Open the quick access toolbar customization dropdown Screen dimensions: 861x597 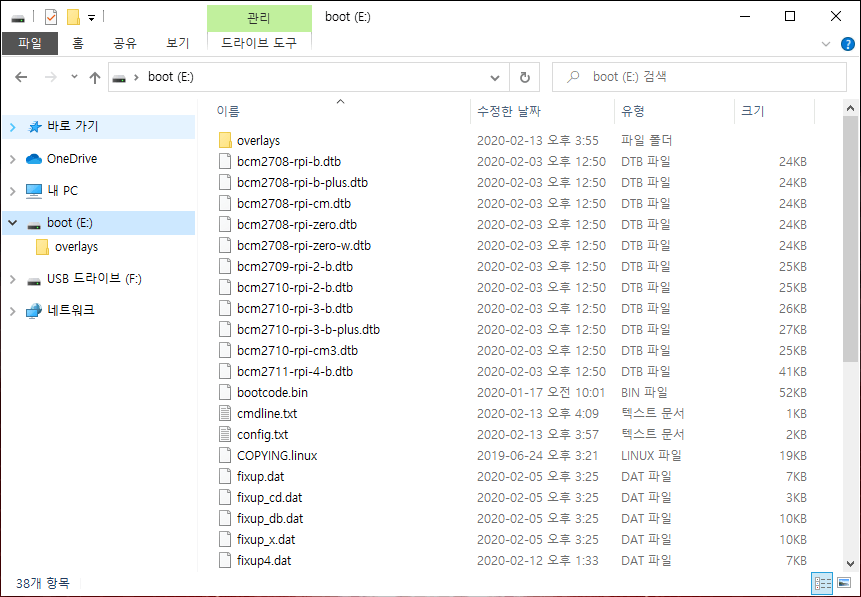pos(91,15)
